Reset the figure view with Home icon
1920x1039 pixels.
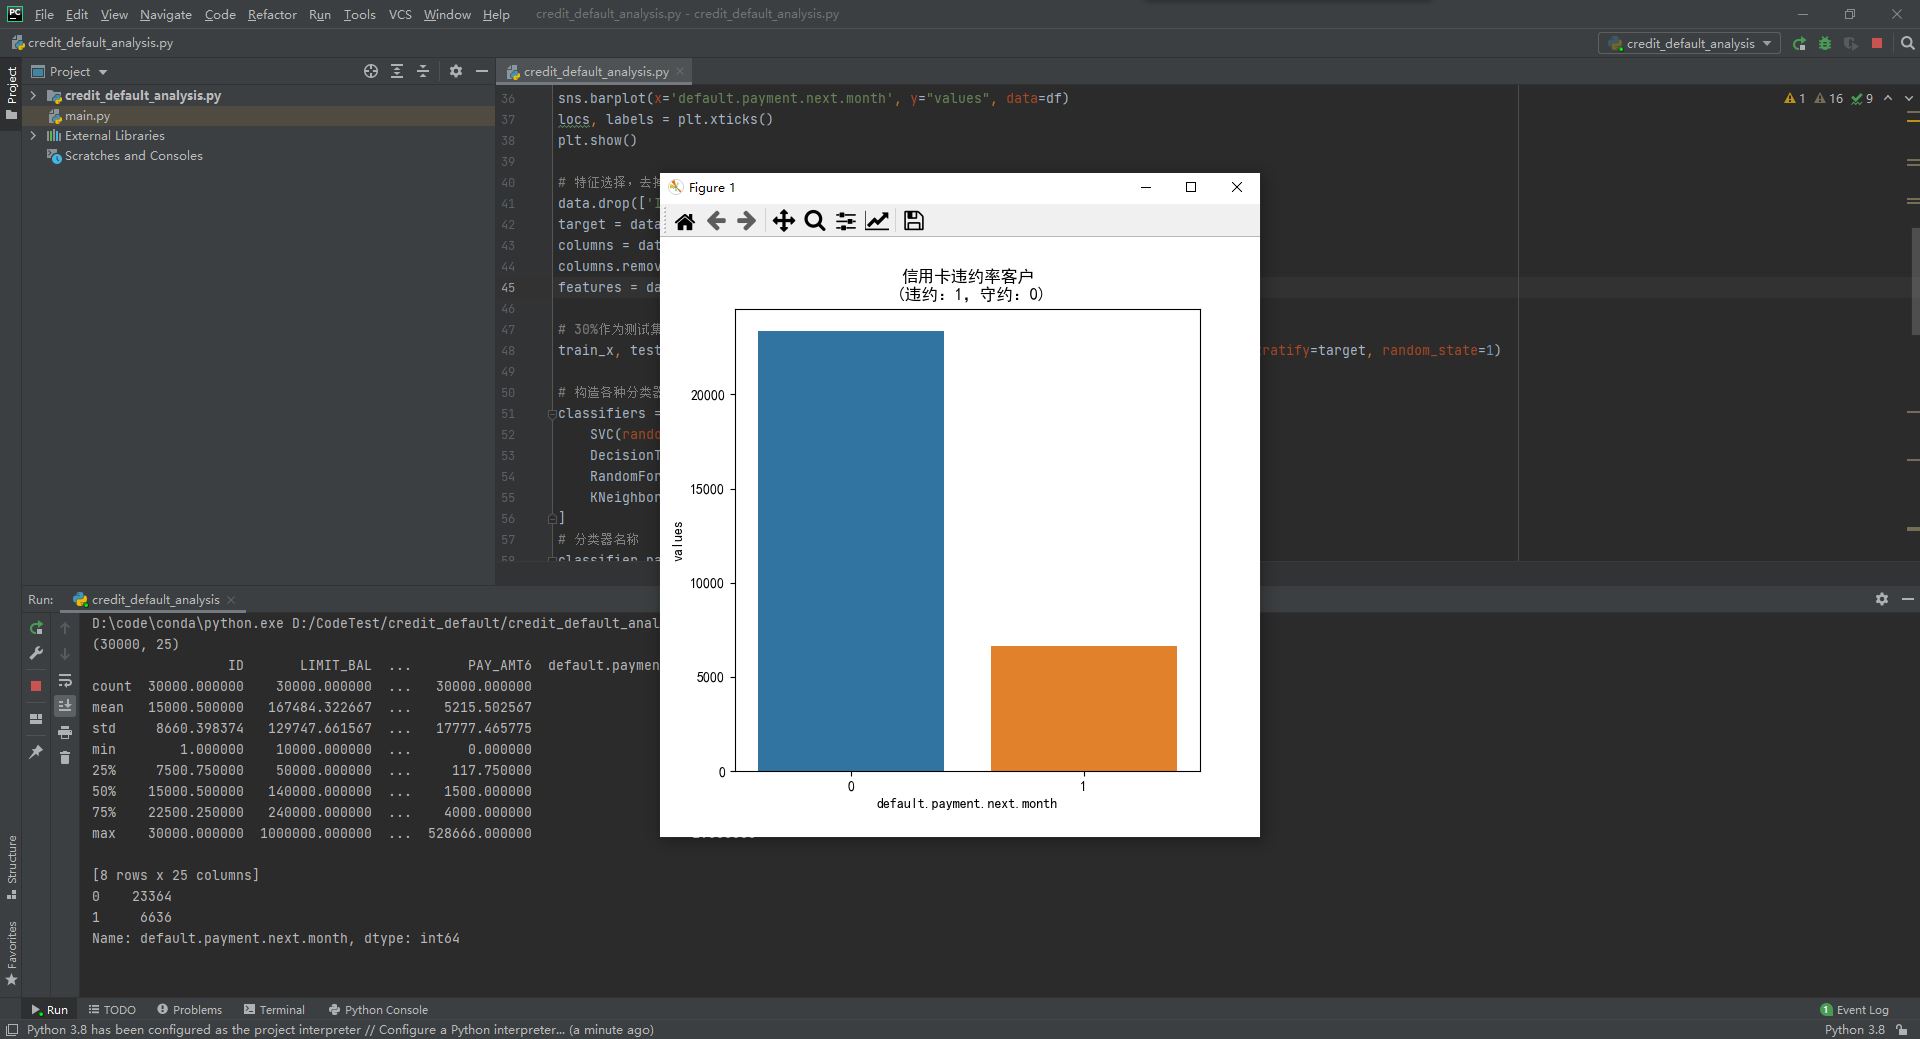pyautogui.click(x=685, y=221)
